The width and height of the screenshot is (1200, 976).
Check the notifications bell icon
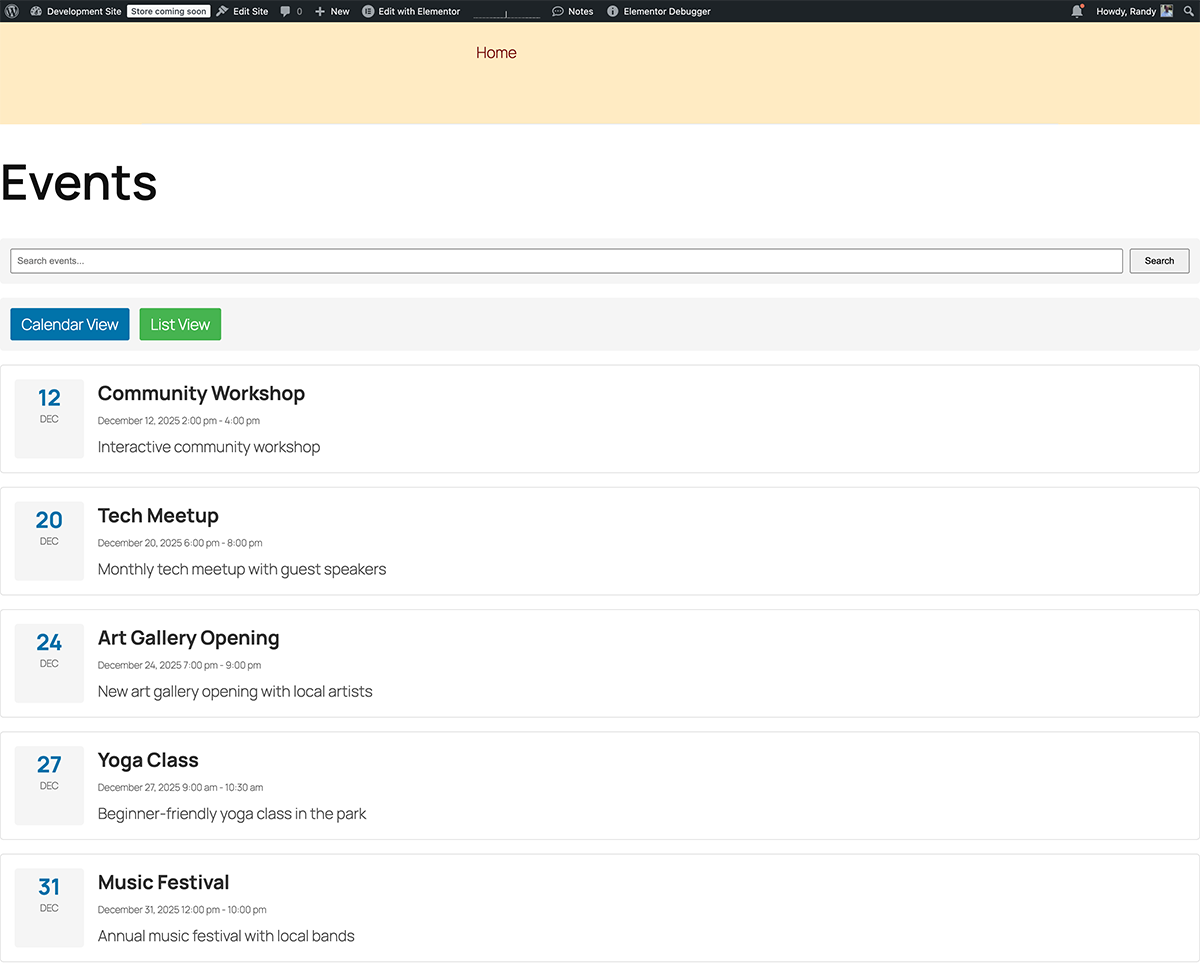coord(1077,11)
